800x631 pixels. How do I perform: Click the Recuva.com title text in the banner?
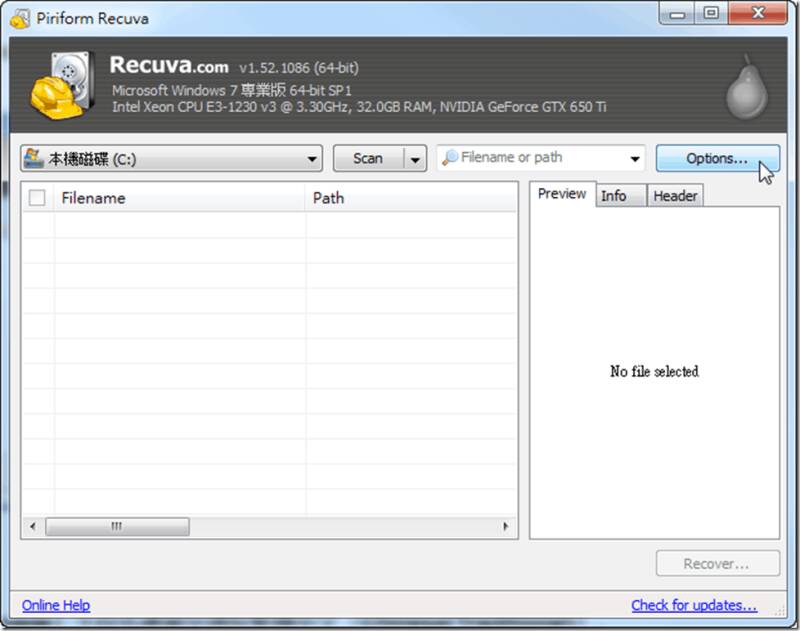pyautogui.click(x=169, y=65)
